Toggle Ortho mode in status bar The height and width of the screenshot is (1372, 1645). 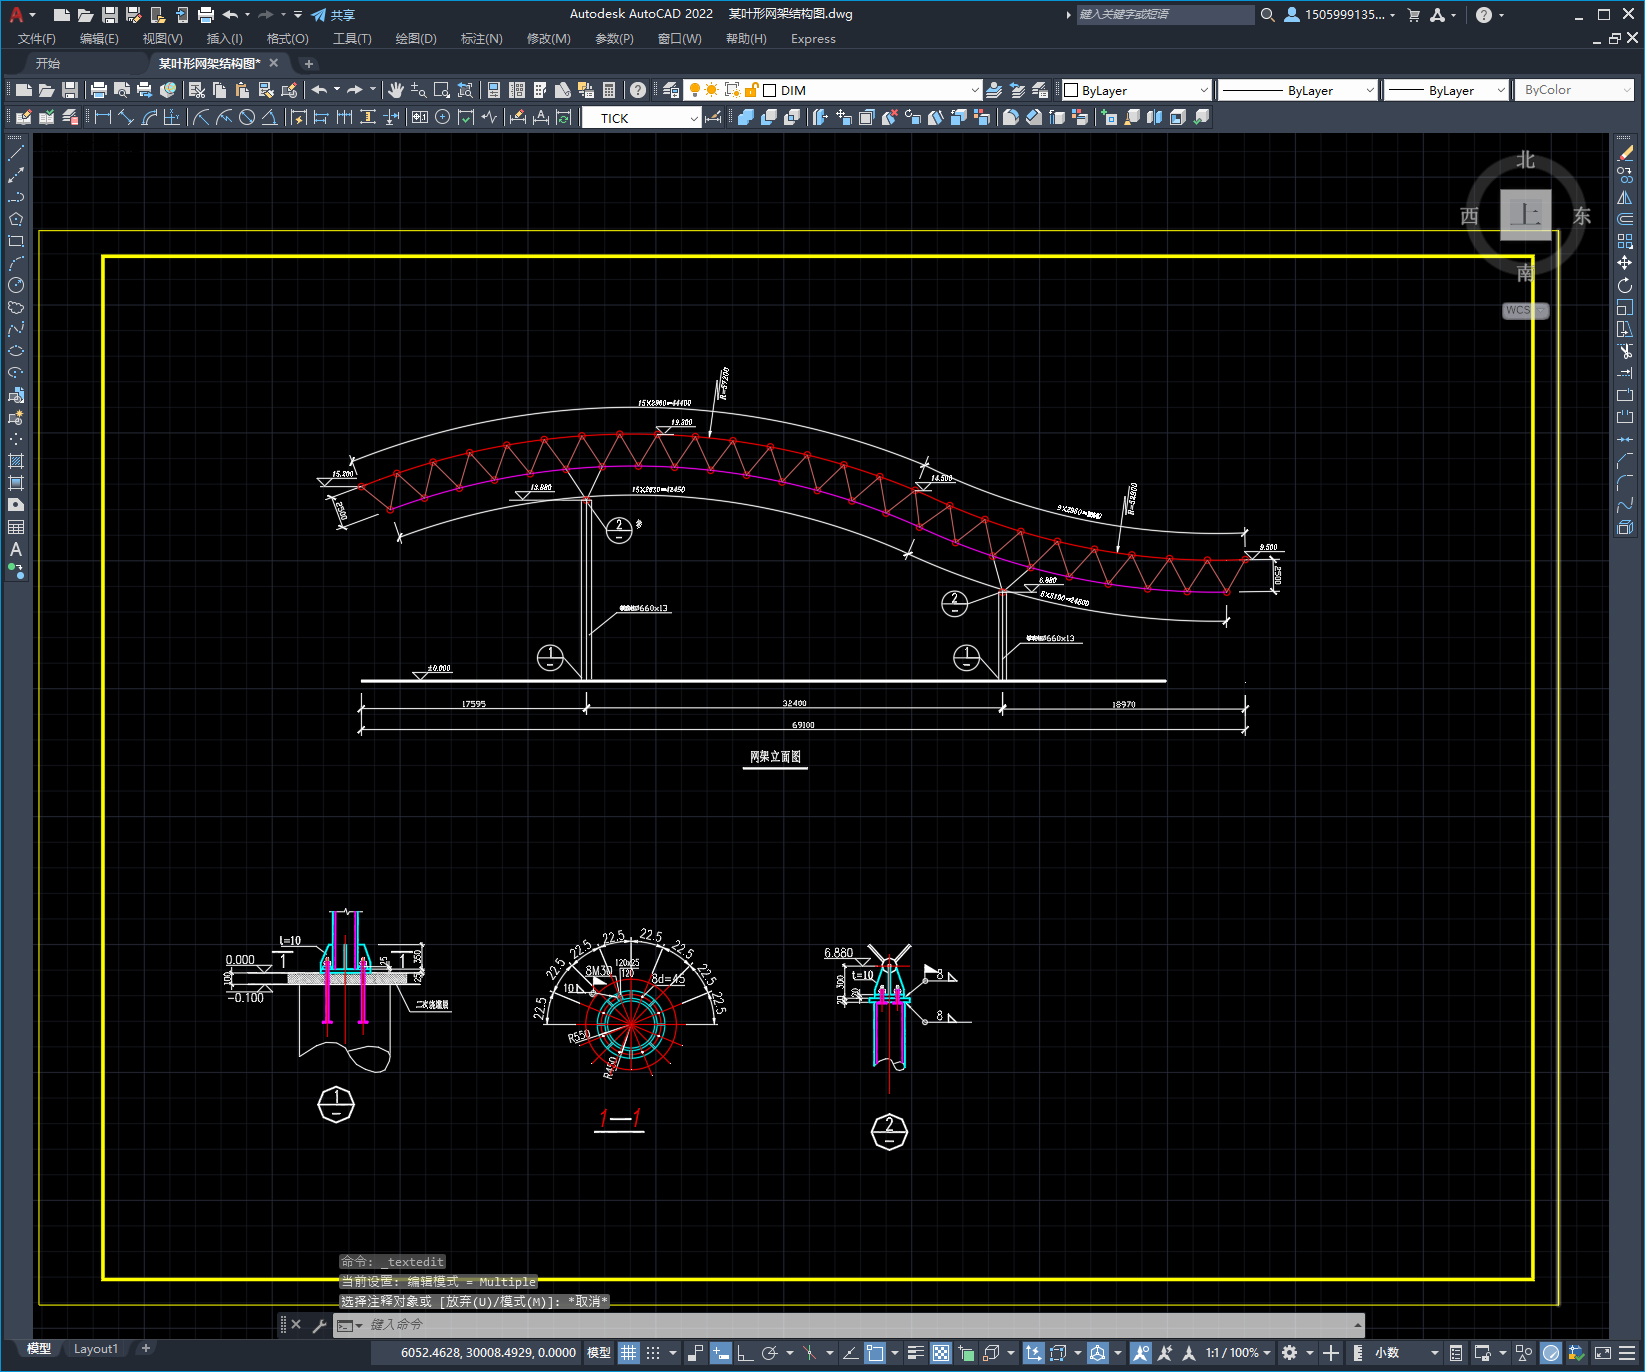click(x=745, y=1353)
